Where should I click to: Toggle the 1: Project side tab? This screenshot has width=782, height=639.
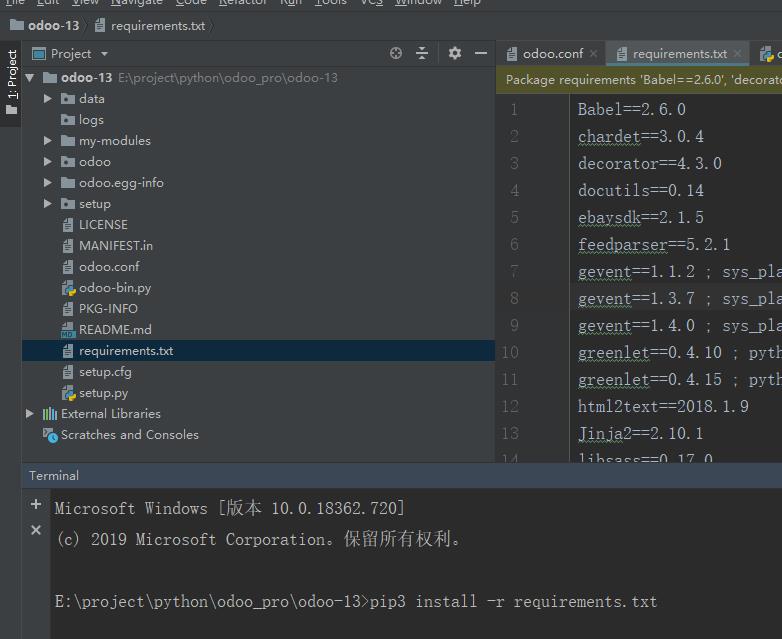pyautogui.click(x=11, y=83)
